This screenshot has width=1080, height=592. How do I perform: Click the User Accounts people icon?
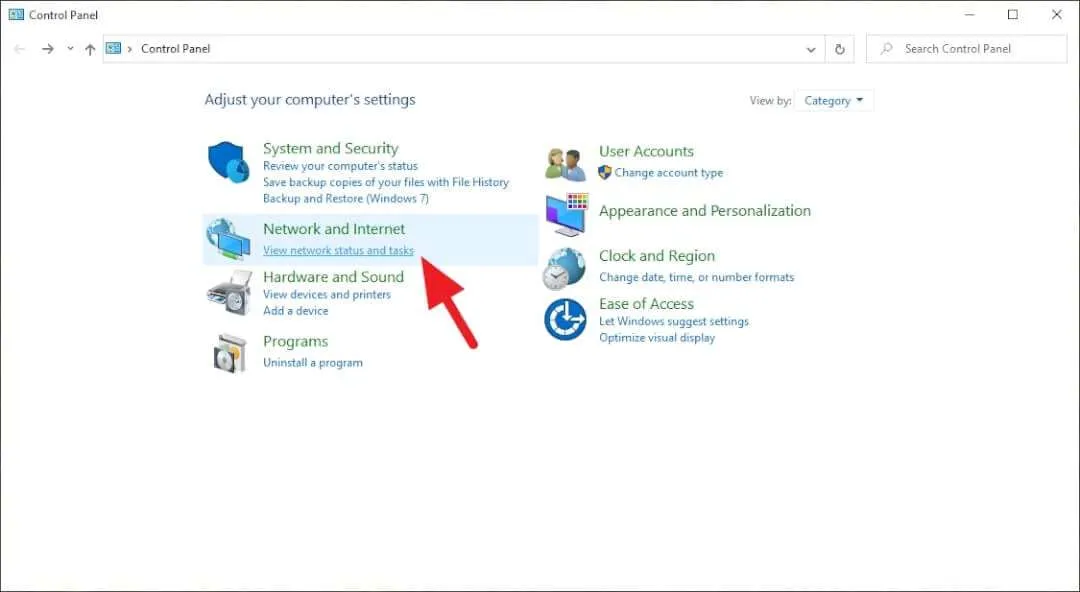(x=565, y=164)
